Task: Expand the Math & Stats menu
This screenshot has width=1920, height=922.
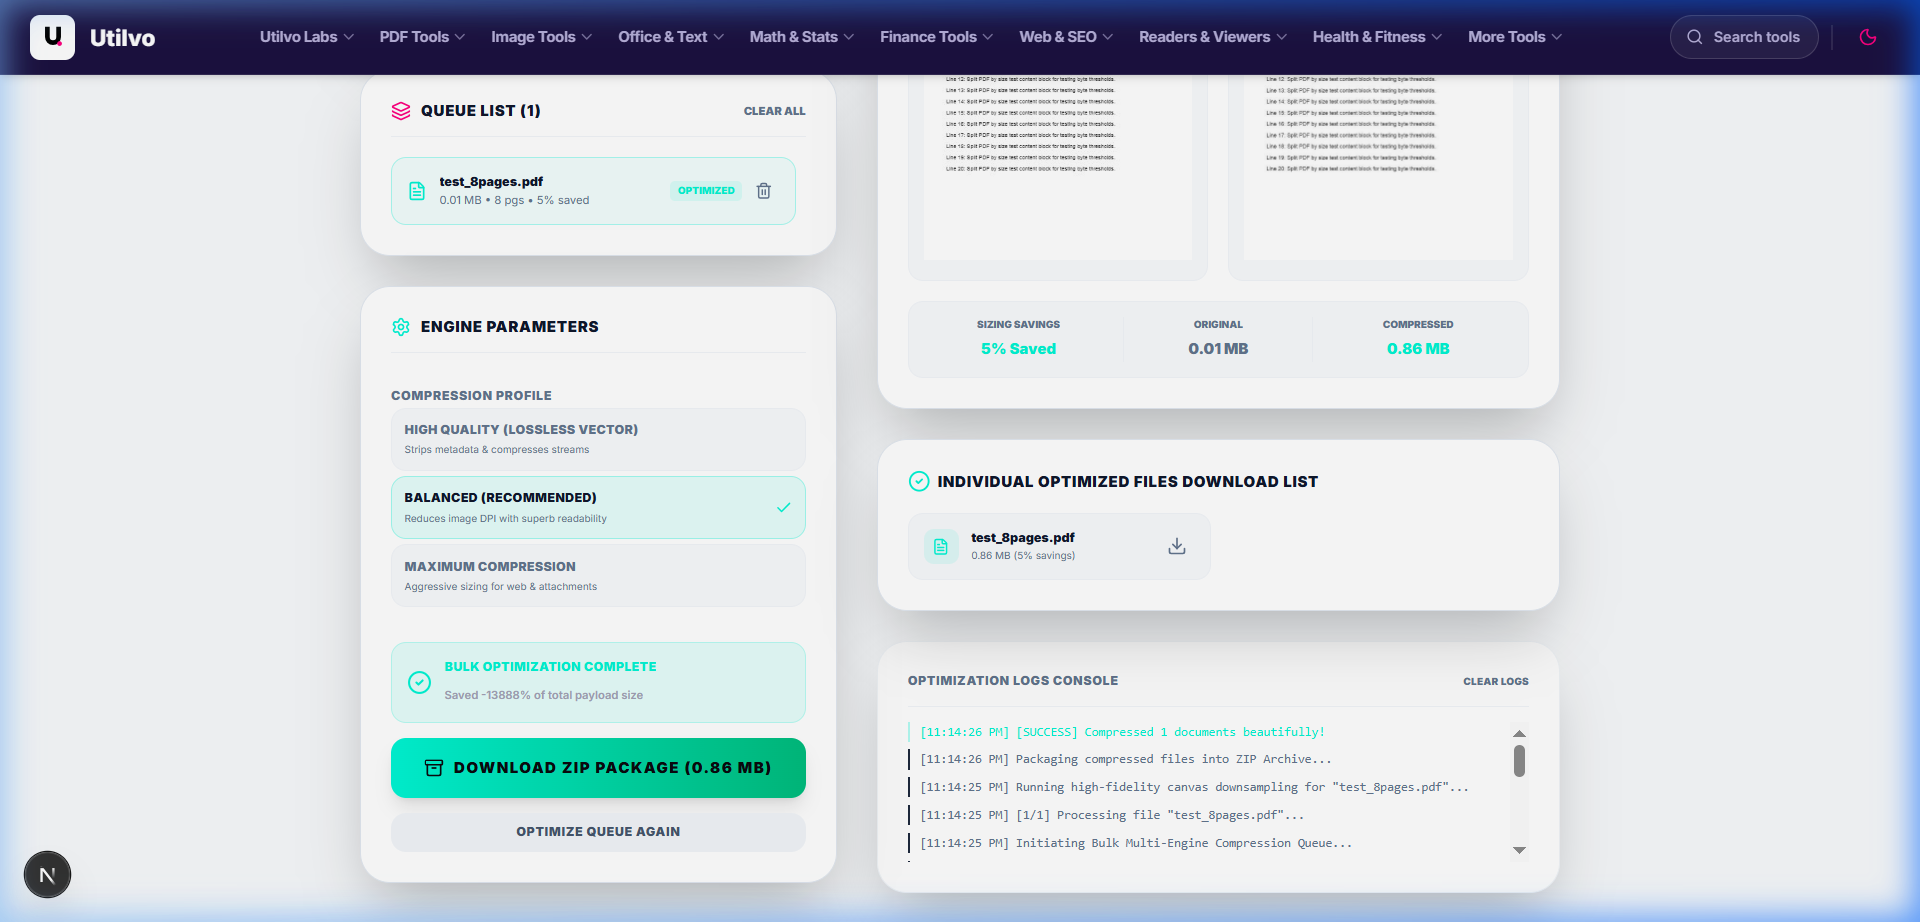Action: click(802, 37)
